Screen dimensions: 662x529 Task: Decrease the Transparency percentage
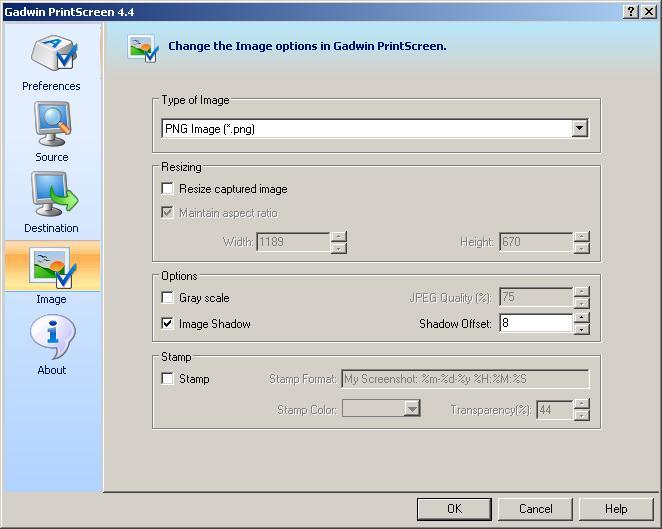[582, 415]
